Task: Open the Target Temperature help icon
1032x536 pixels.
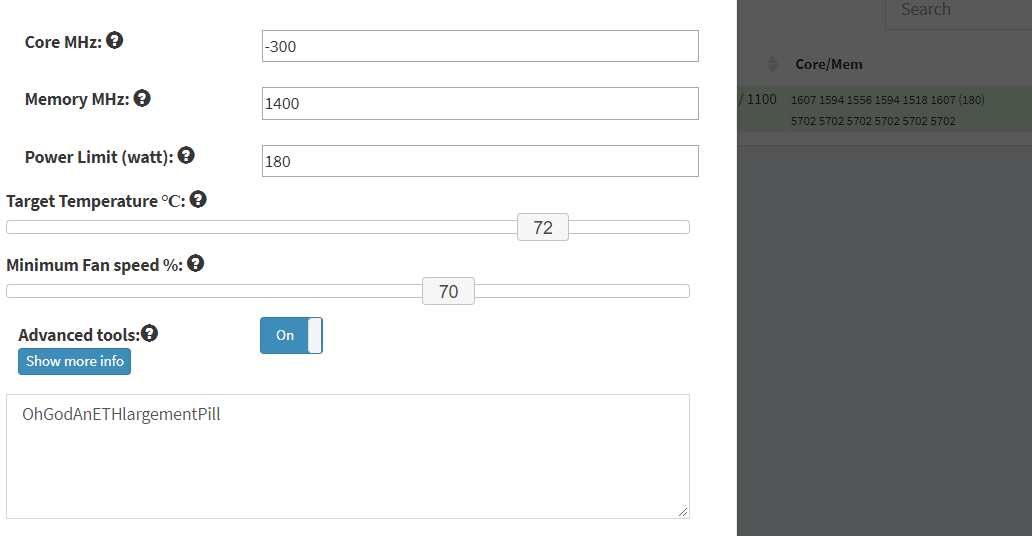Action: [x=198, y=200]
